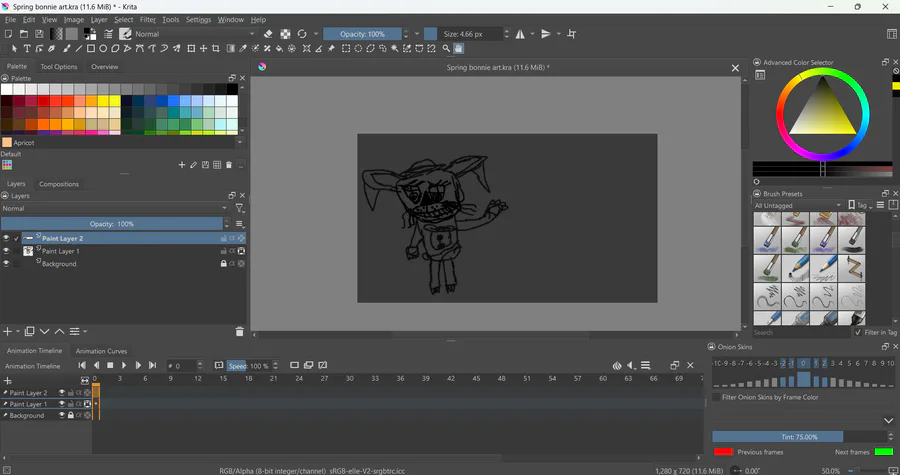Toggle preserve alpha checkerboard icon

click(x=285, y=34)
